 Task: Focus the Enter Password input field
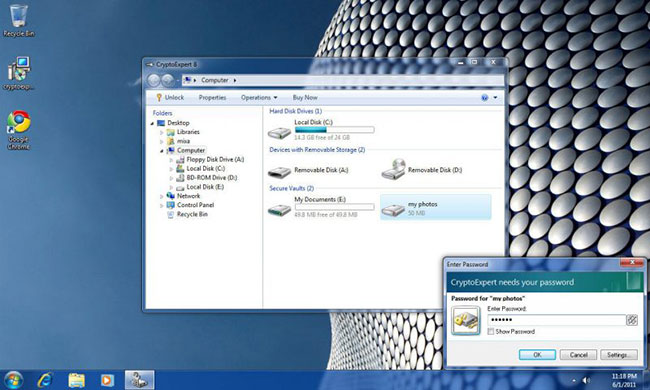pos(556,320)
